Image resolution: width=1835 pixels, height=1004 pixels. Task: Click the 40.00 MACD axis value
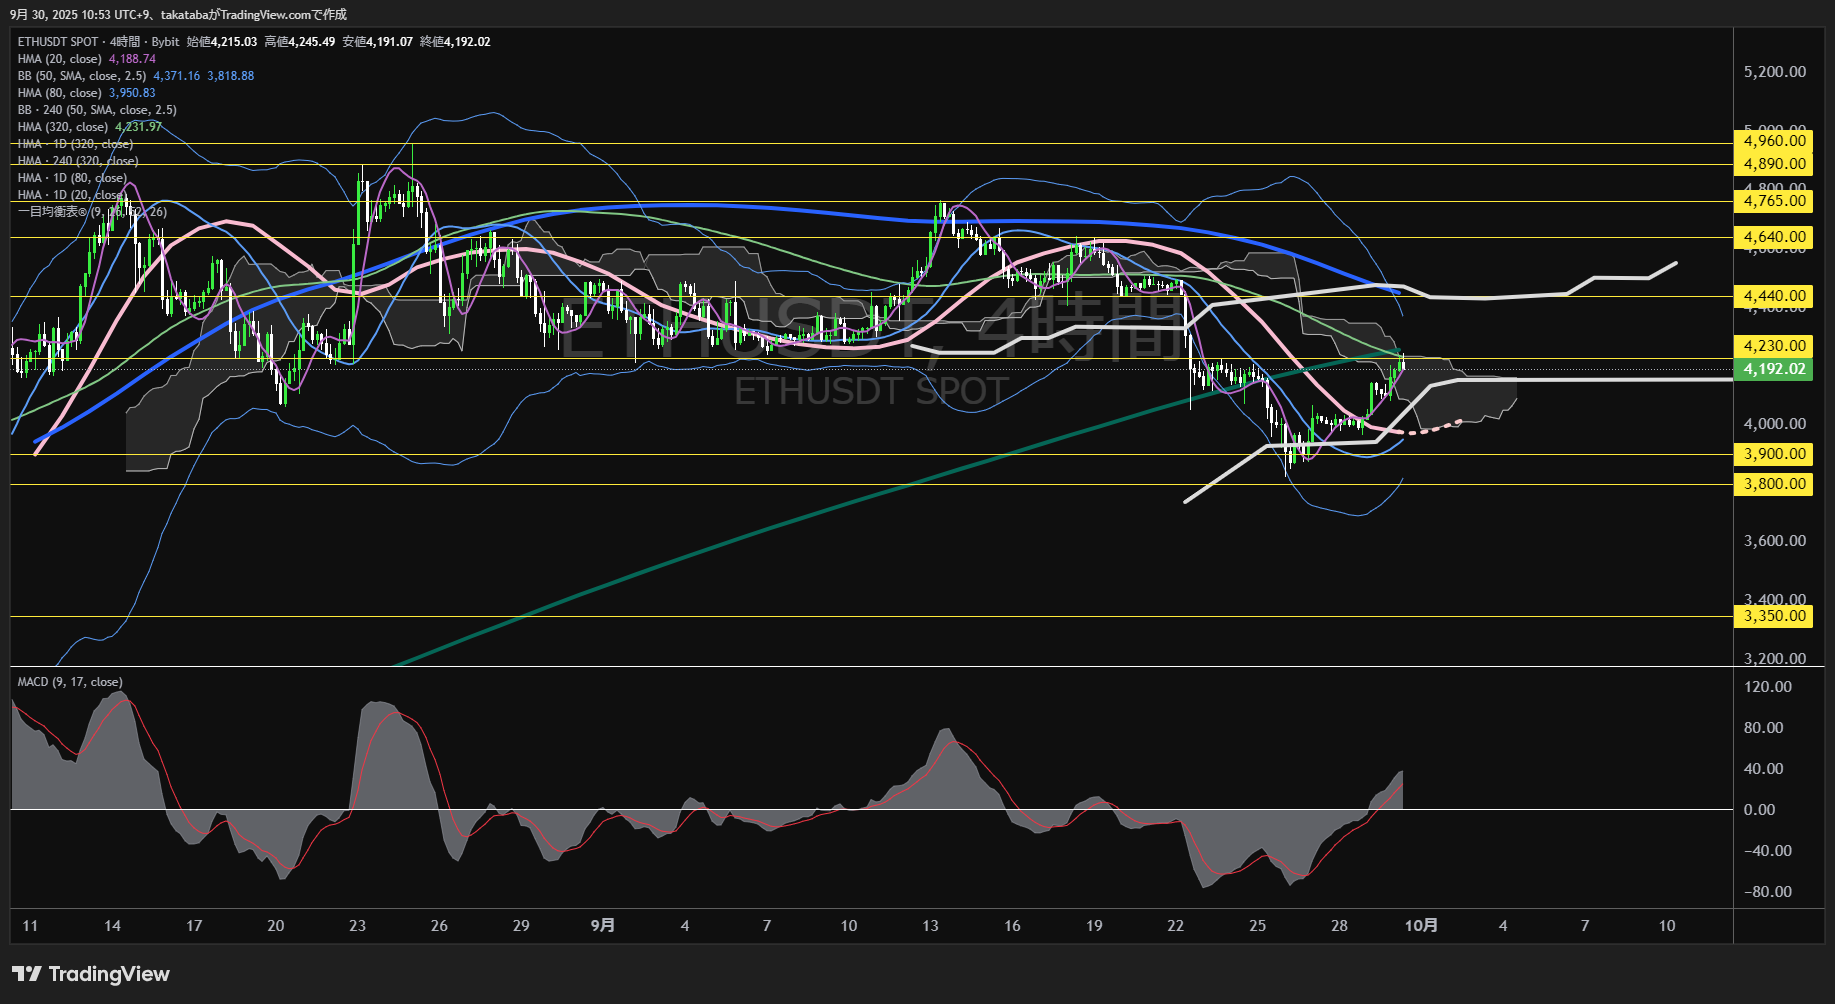1764,769
